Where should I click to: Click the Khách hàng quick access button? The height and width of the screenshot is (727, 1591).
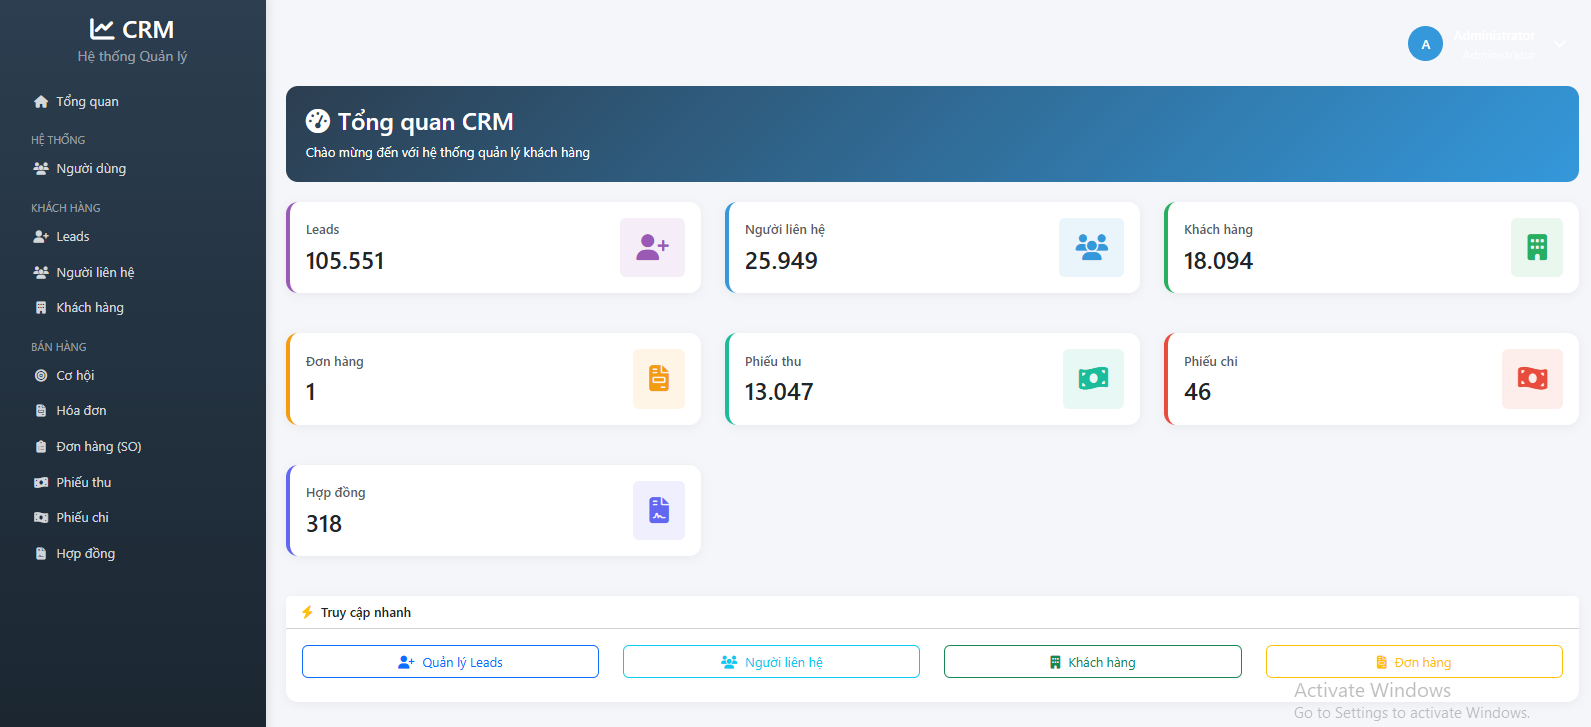(1092, 662)
